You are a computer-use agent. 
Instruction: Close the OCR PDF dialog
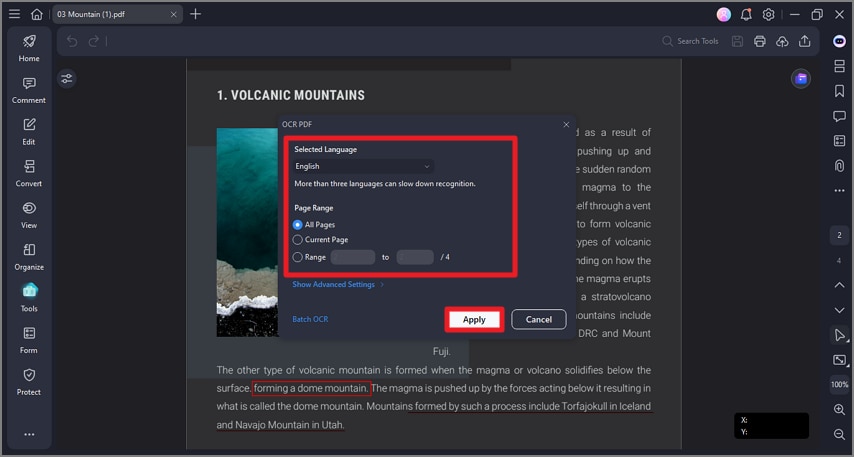click(566, 125)
